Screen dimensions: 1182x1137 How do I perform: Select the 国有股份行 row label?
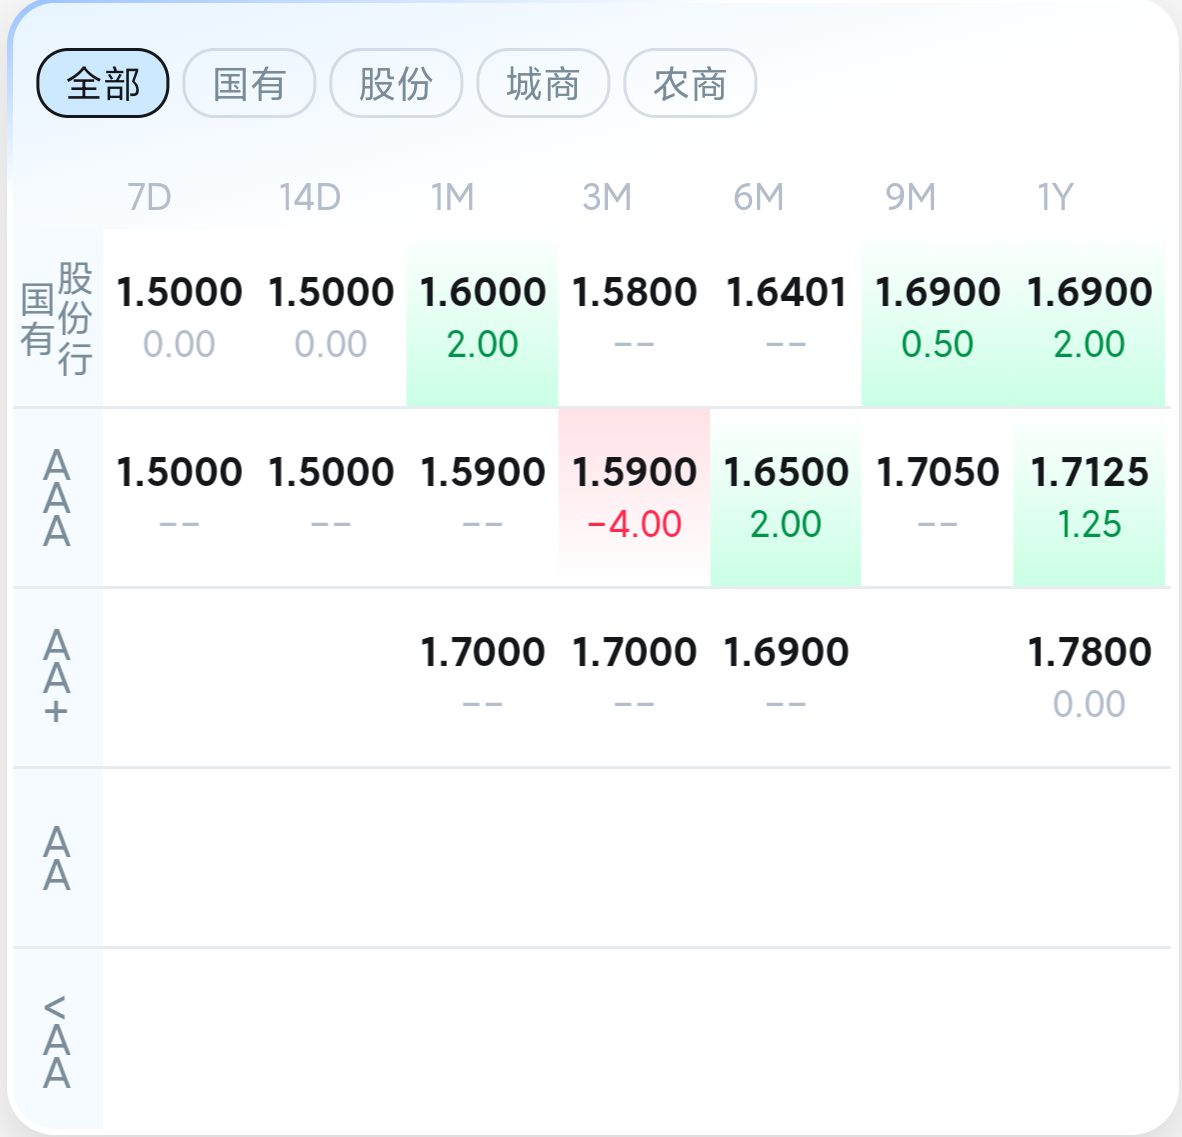click(x=57, y=319)
